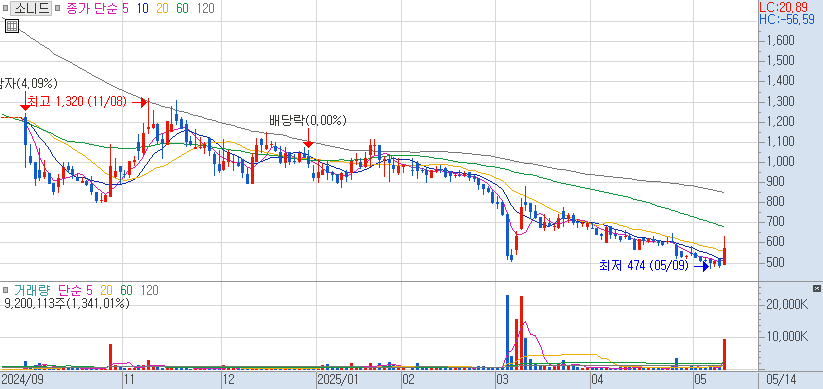Click the gray square before 종가 단순

point(57,8)
